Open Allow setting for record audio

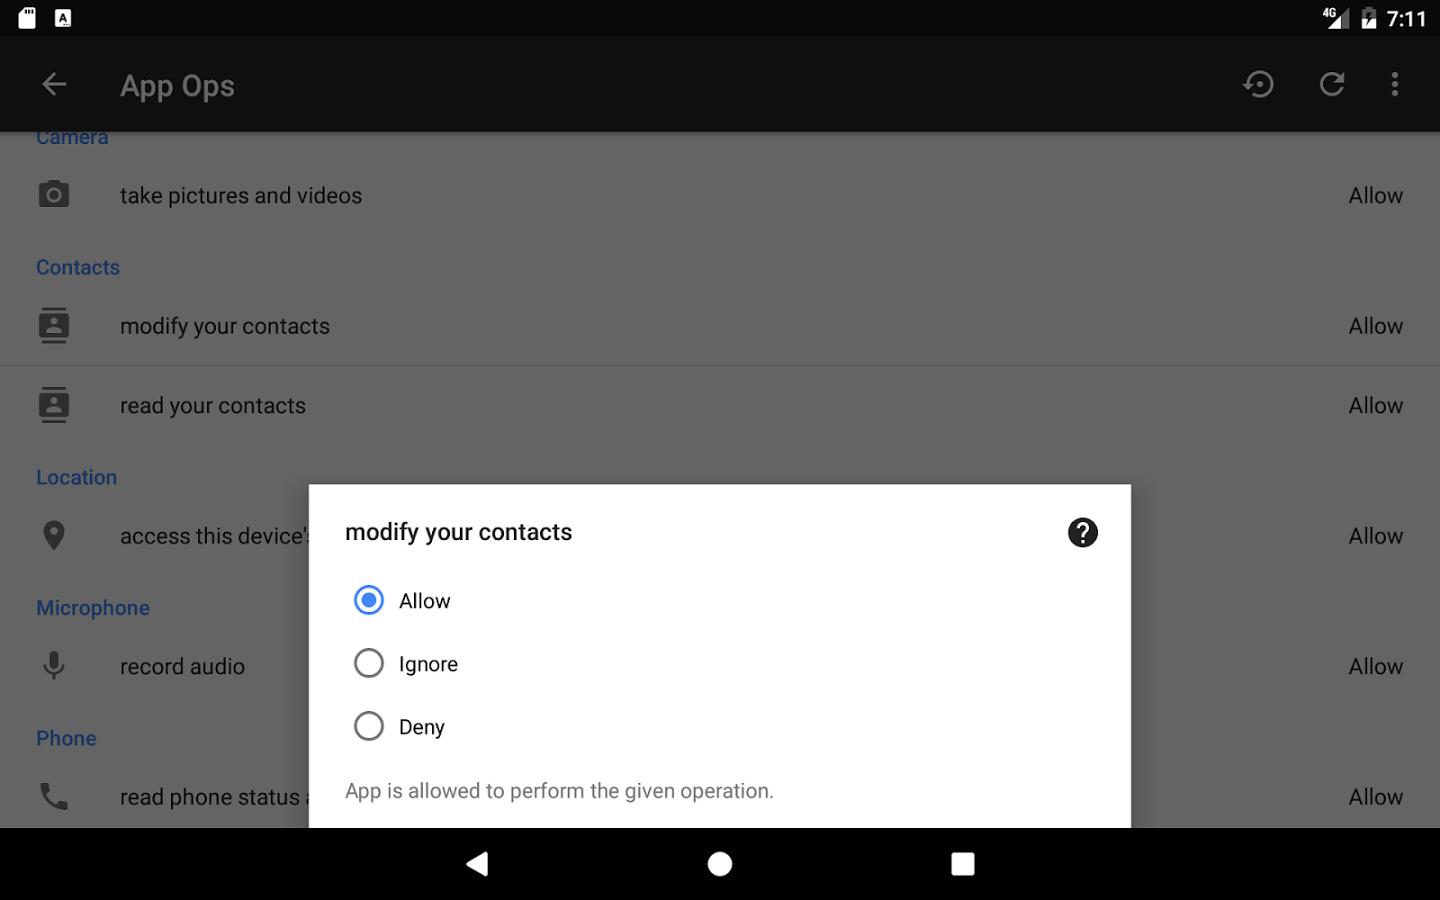(x=1375, y=667)
